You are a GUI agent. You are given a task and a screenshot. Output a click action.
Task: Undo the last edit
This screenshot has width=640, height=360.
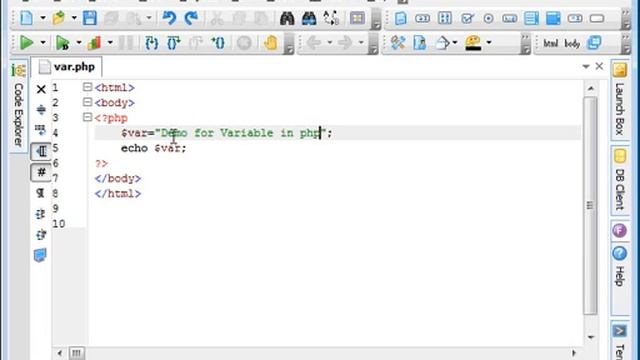[x=169, y=18]
